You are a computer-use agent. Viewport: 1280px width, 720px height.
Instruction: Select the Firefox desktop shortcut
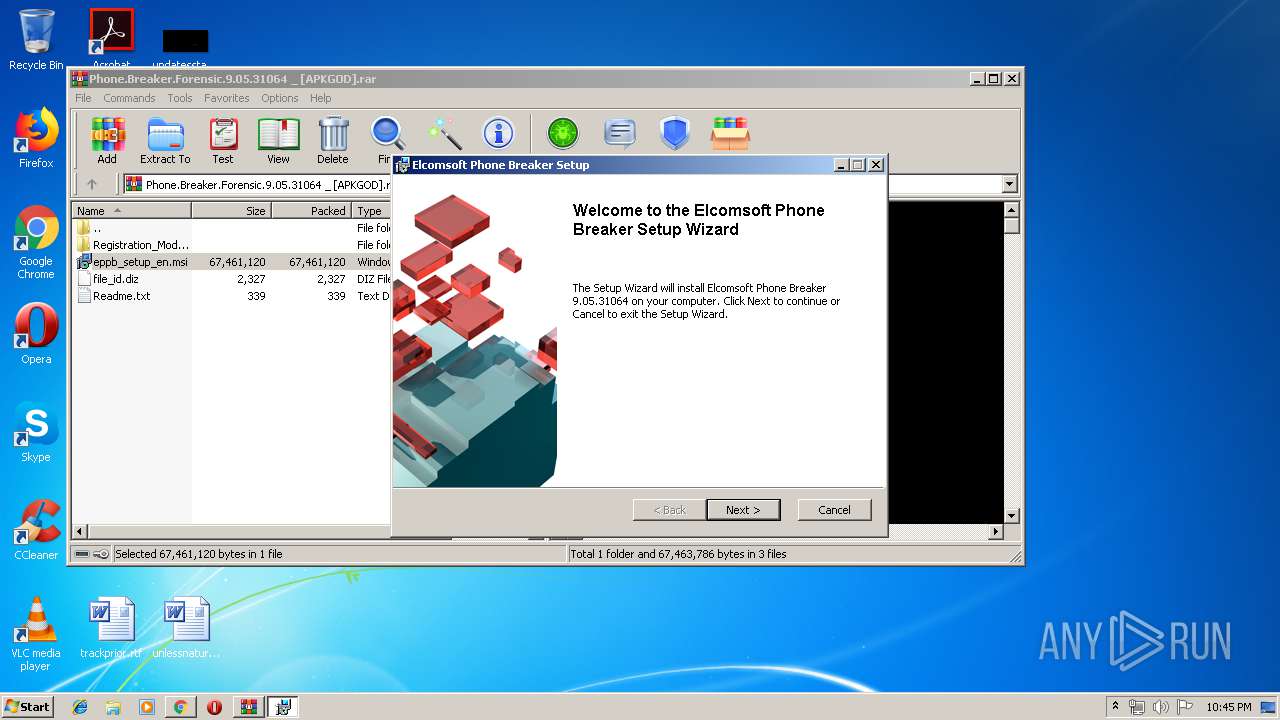(x=36, y=138)
